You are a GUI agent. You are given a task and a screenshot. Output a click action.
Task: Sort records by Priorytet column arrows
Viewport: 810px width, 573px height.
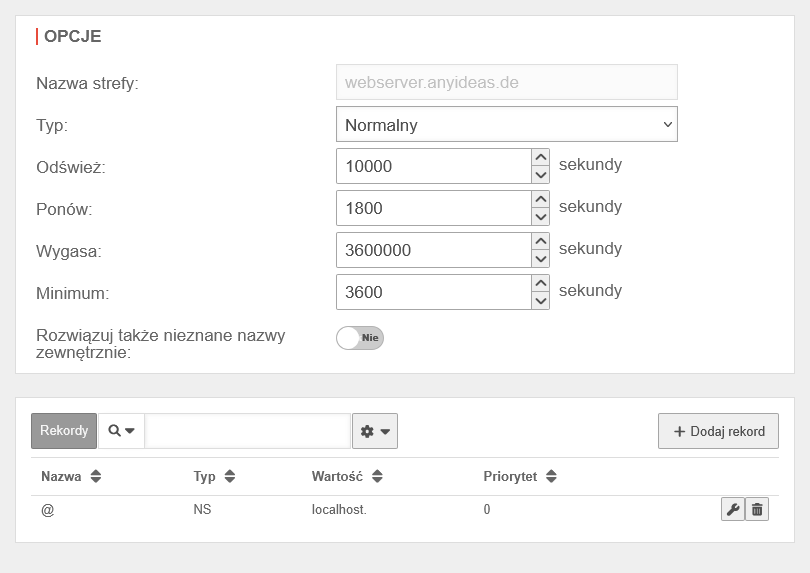coord(551,476)
